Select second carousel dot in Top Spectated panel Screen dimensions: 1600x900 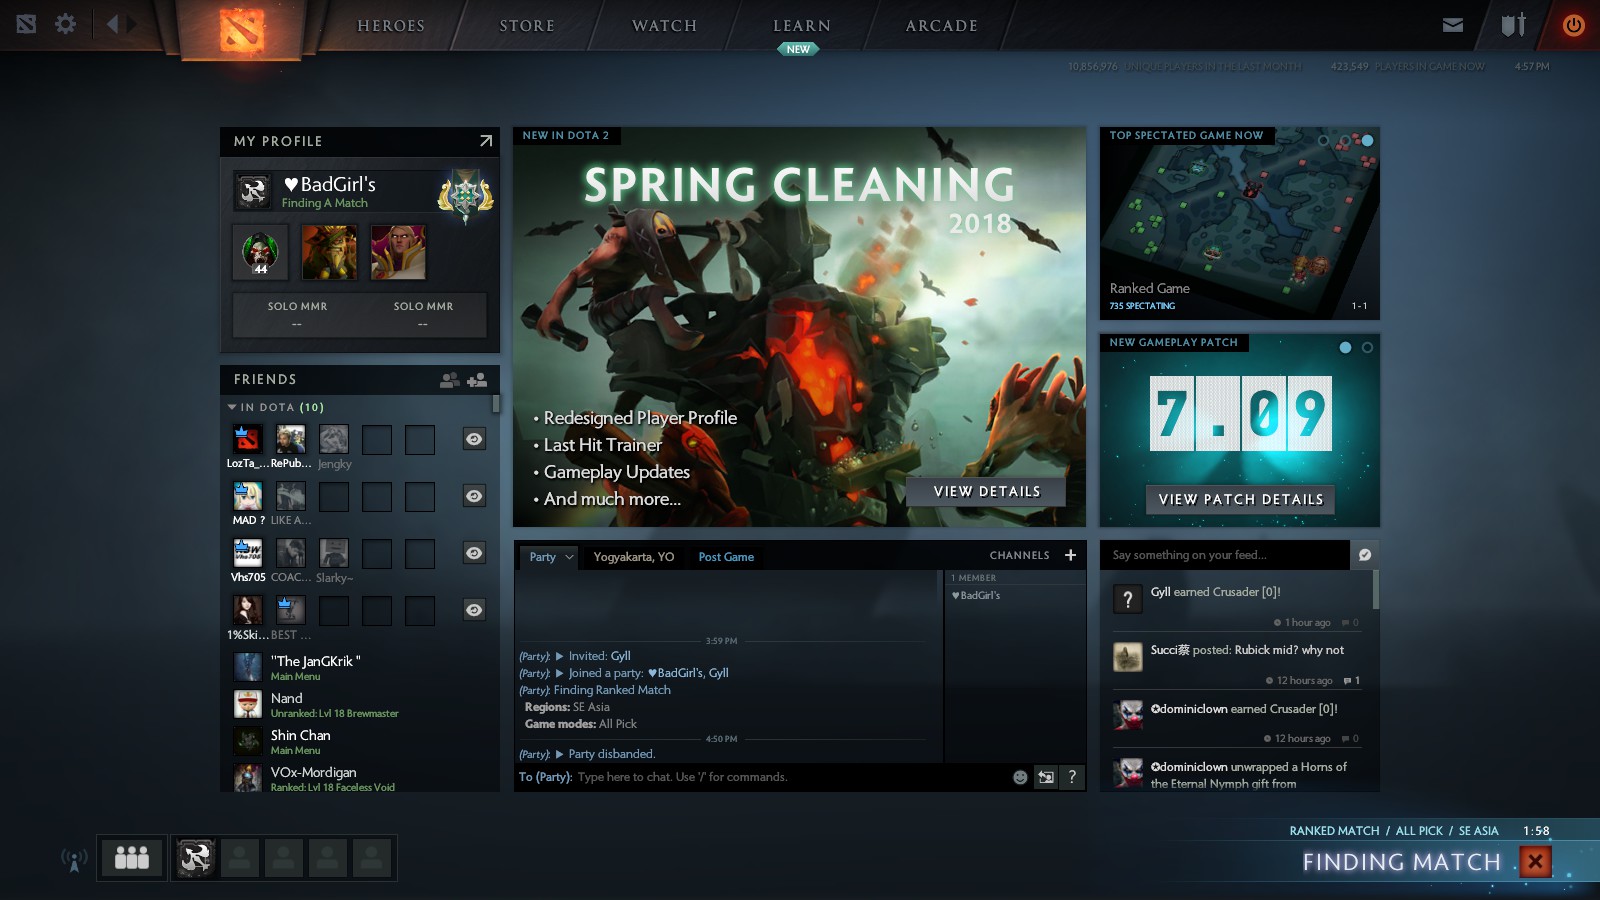click(x=1345, y=141)
